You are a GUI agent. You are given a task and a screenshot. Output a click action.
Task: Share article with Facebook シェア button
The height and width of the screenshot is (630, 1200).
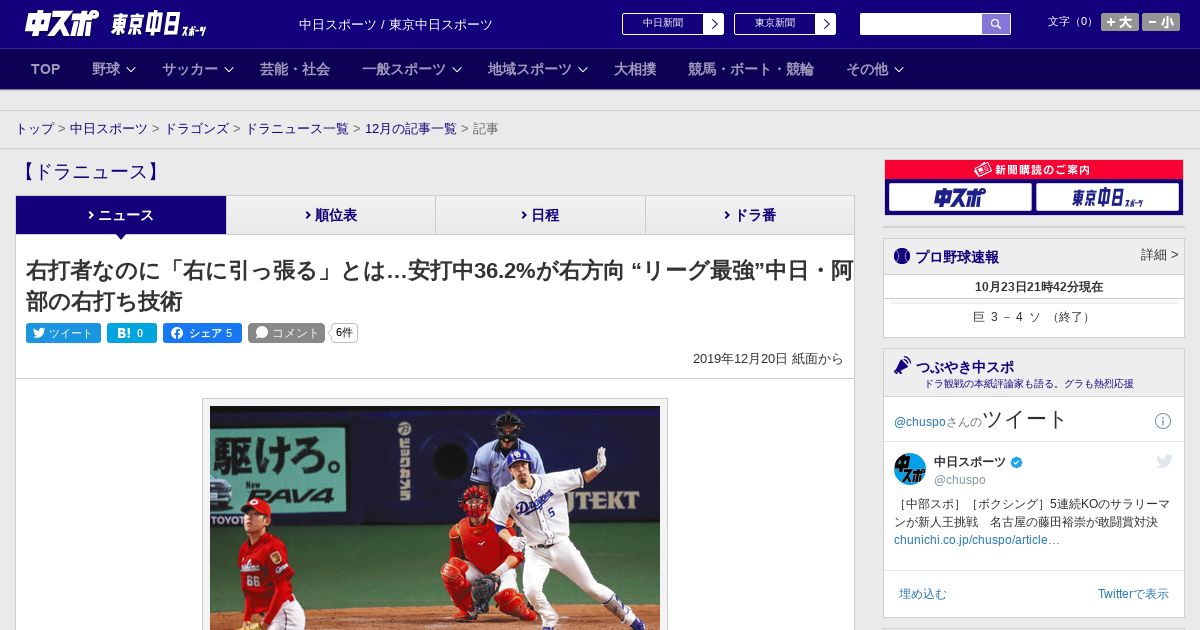202,333
